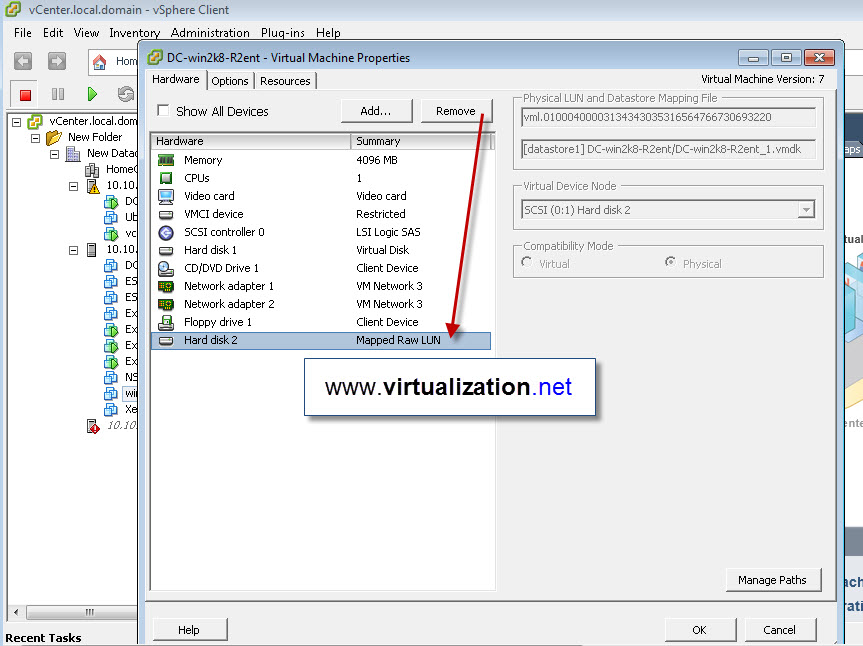Click the LSI Logic SAS summary text
863x646 pixels.
pyautogui.click(x=388, y=232)
